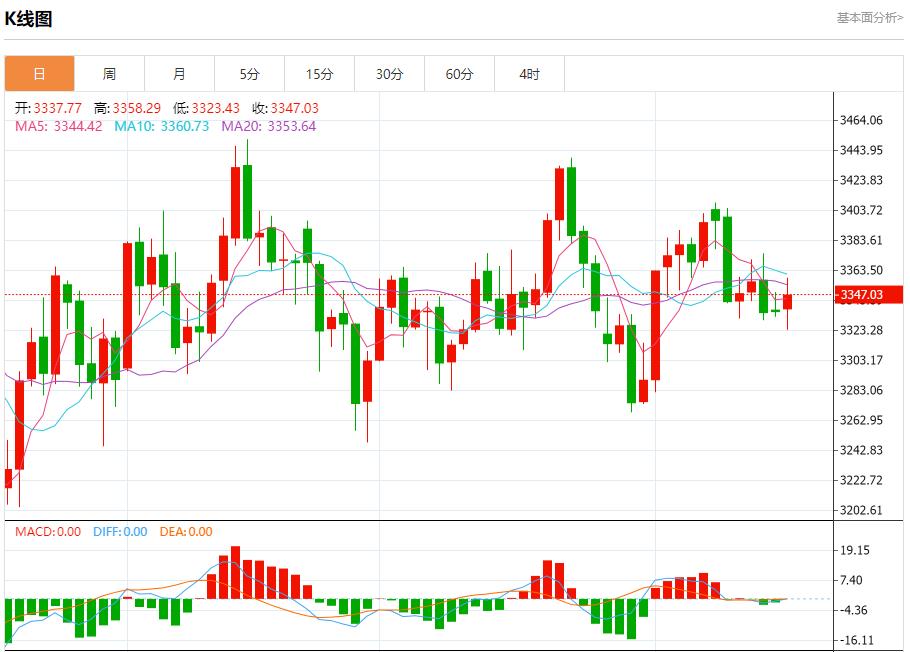Viewport: 910px width, 652px height.
Task: Select the 15分 timeframe
Action: click(x=319, y=73)
